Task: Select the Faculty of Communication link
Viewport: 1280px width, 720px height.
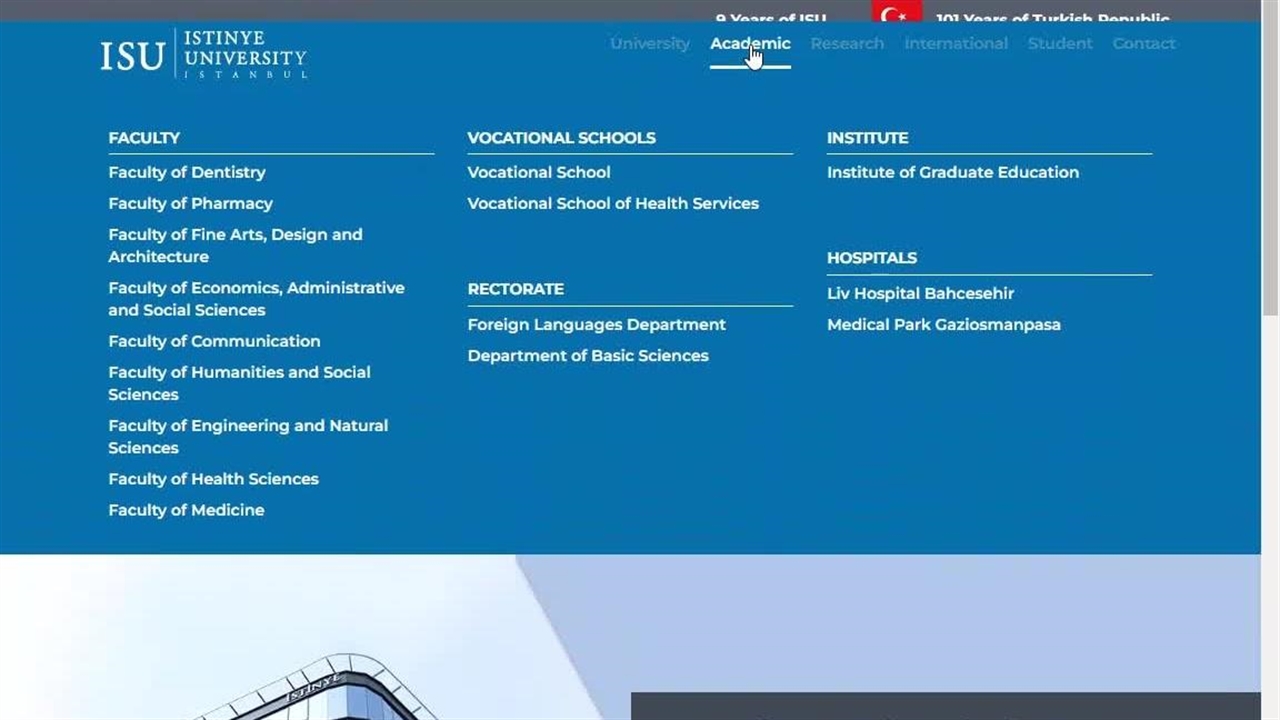Action: [x=214, y=341]
